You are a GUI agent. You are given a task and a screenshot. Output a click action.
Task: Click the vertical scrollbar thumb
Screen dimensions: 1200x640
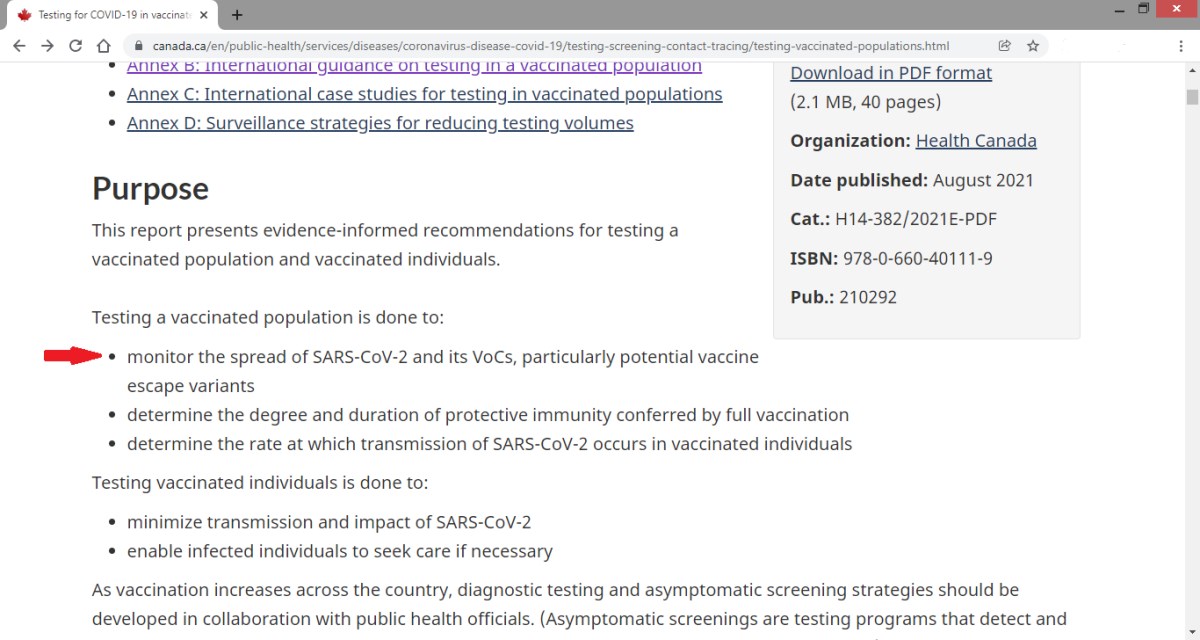pos(1192,97)
